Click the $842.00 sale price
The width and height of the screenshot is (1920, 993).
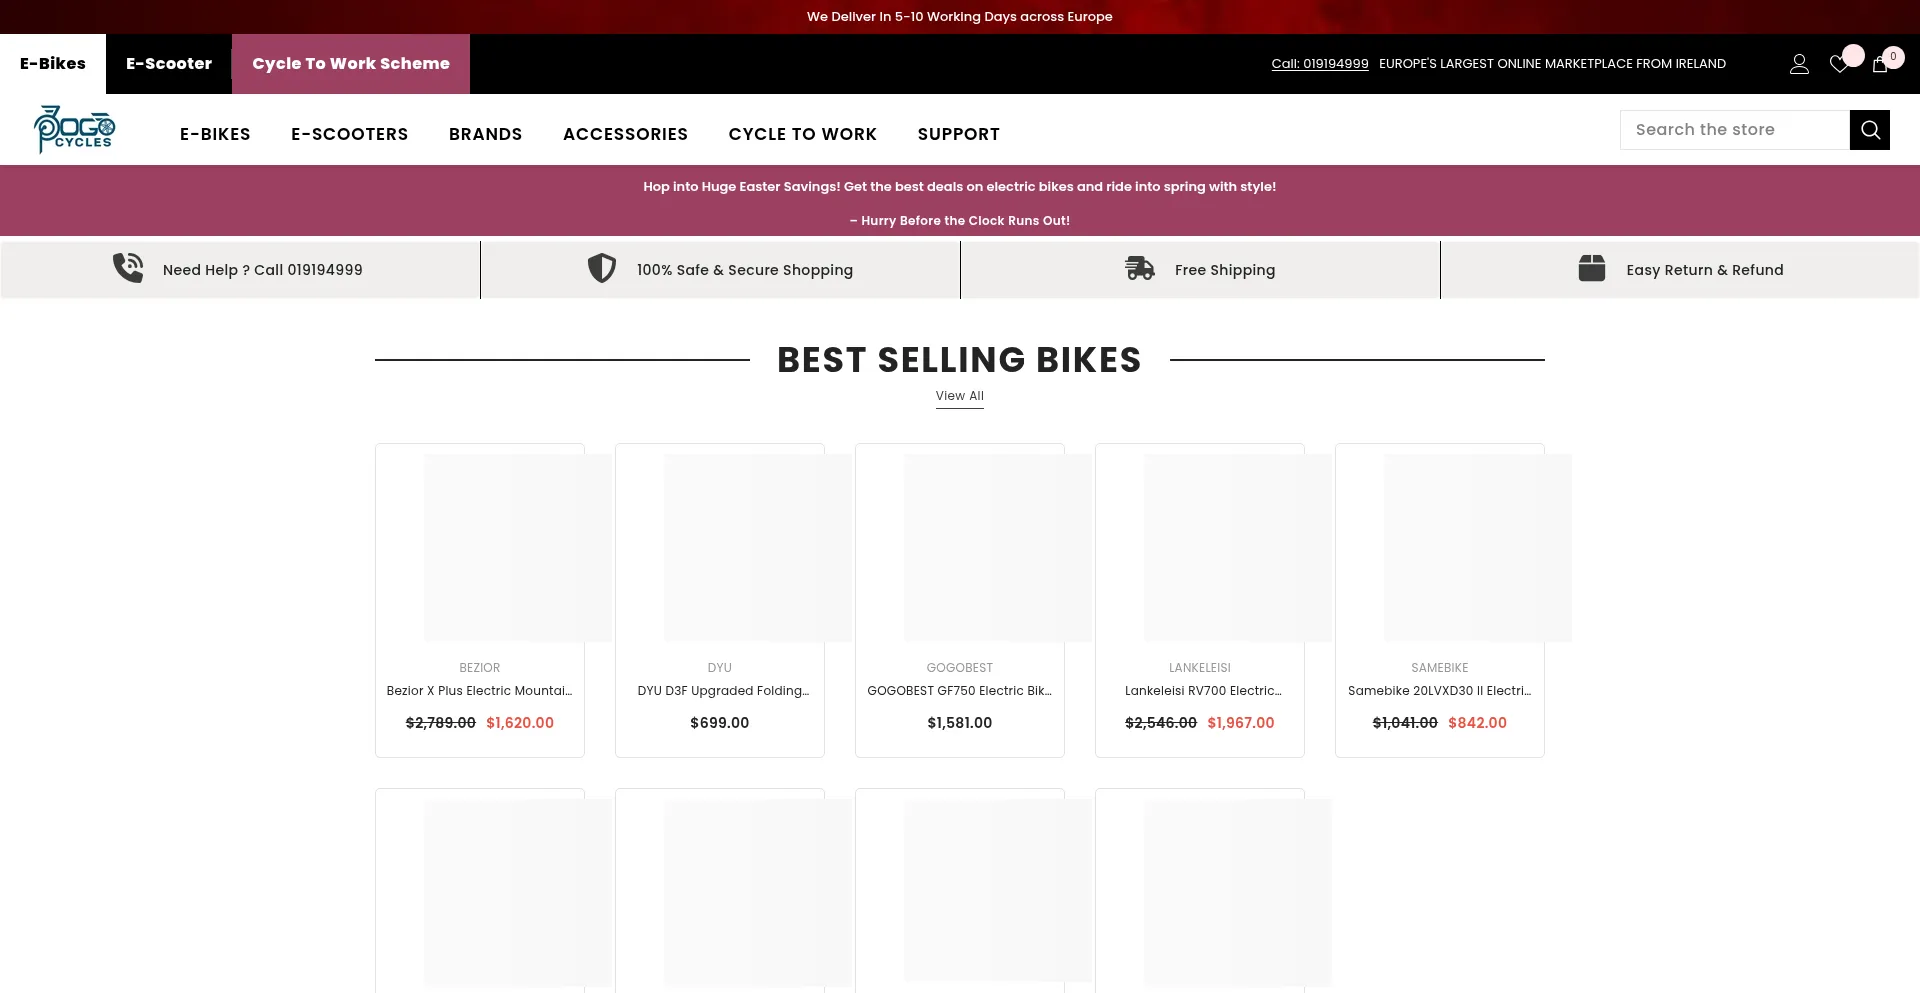tap(1477, 723)
